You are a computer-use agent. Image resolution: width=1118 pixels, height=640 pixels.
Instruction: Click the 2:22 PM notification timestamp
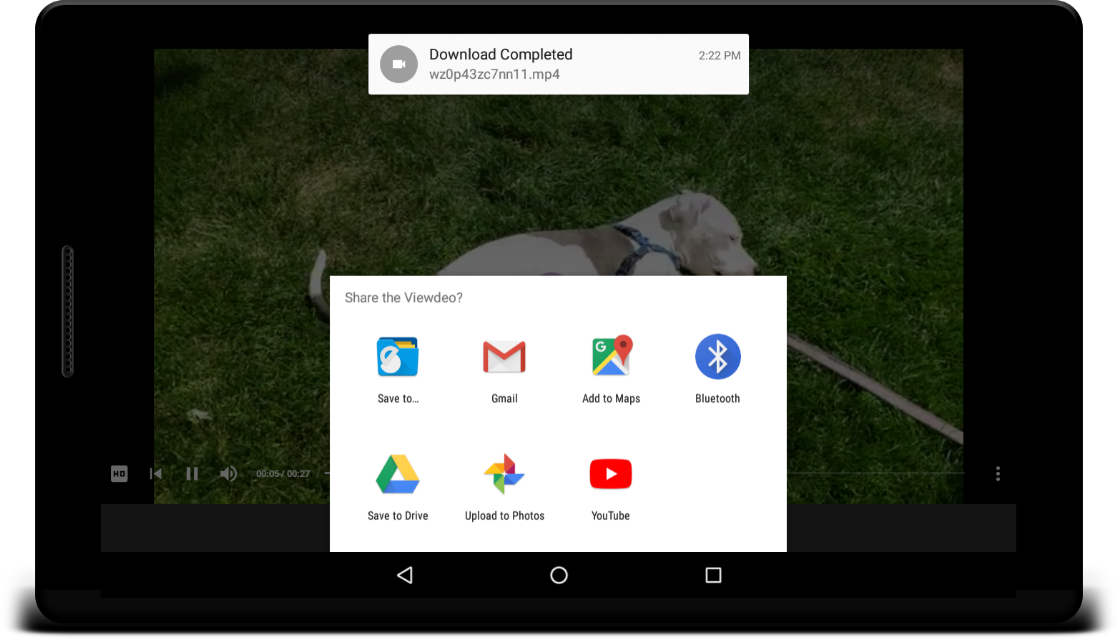tap(719, 56)
